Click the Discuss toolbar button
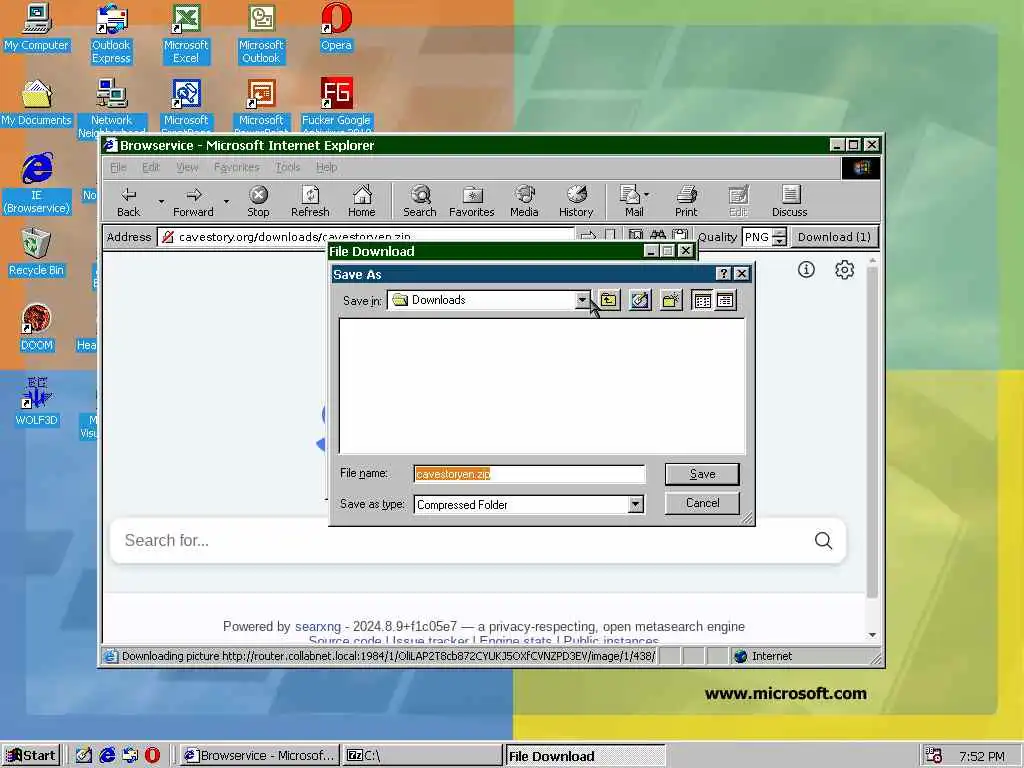 (790, 201)
